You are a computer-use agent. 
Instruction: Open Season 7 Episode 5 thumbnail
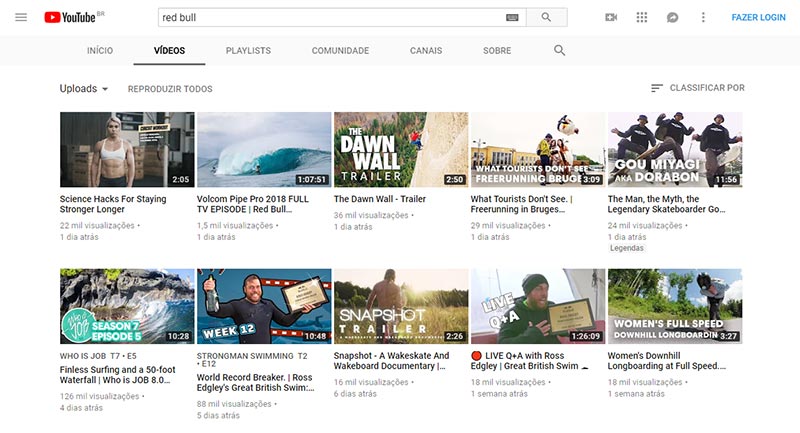127,307
